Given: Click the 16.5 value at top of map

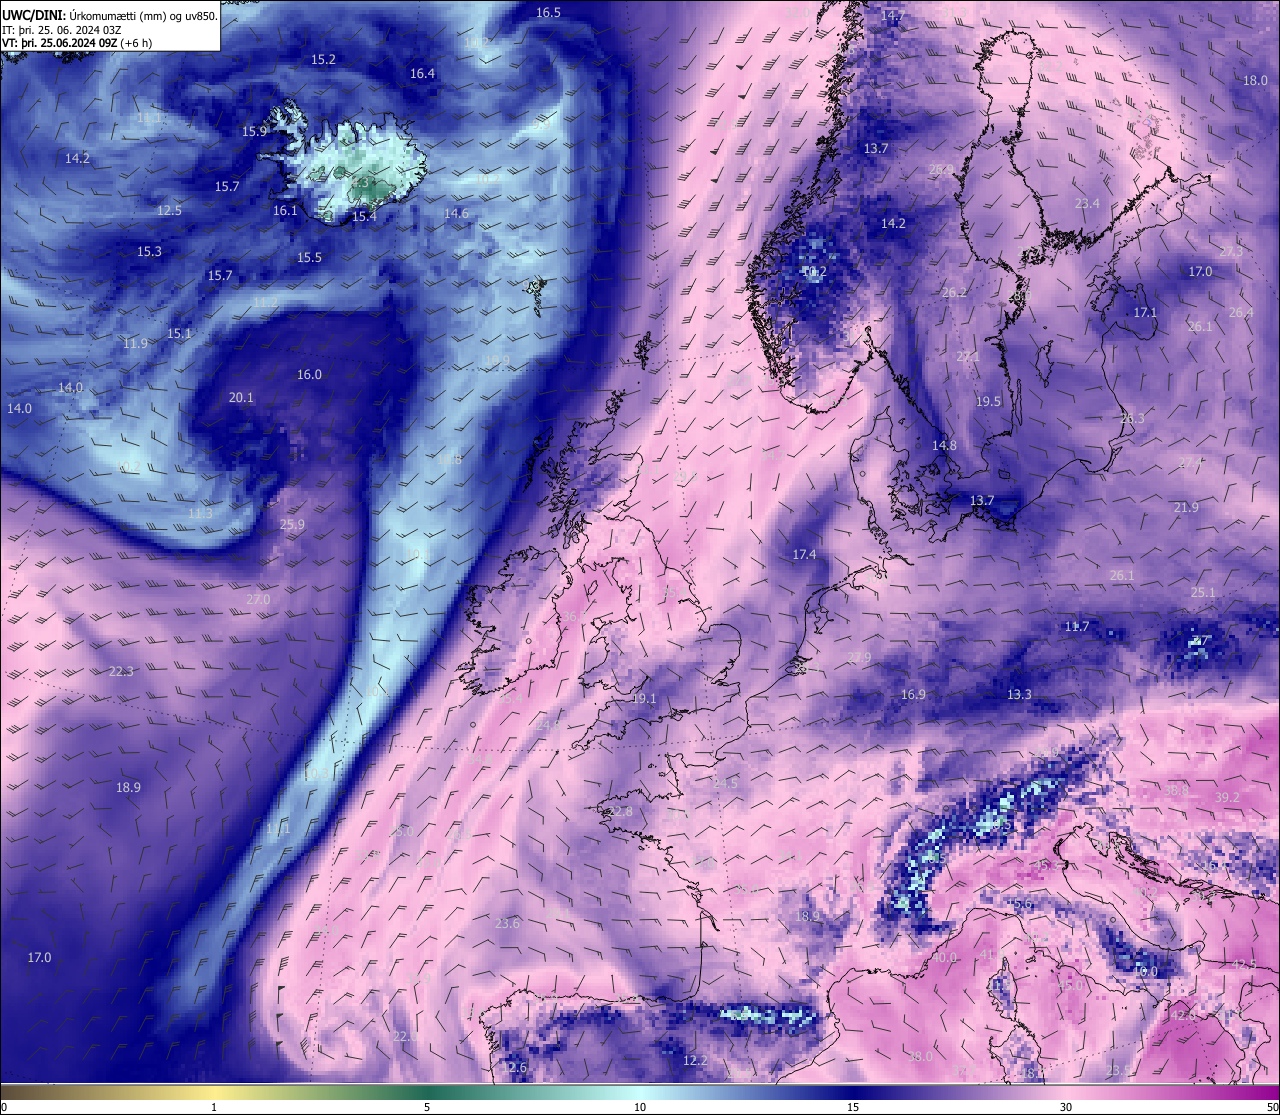Looking at the screenshot, I should [x=548, y=13].
